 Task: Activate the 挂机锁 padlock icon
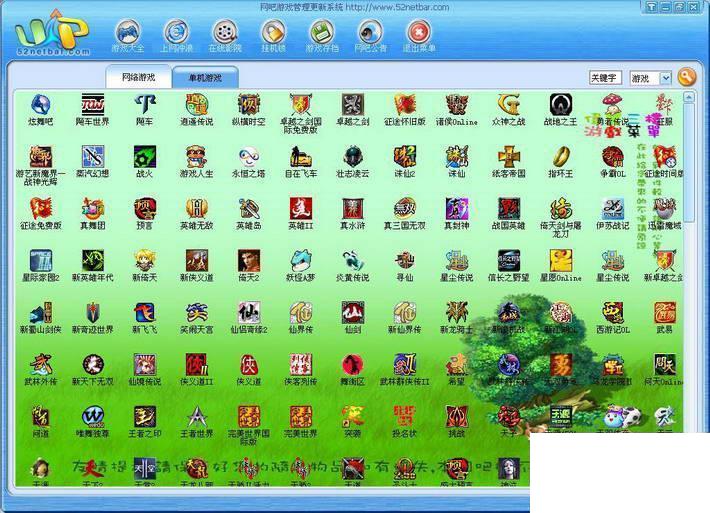pyautogui.click(x=273, y=32)
